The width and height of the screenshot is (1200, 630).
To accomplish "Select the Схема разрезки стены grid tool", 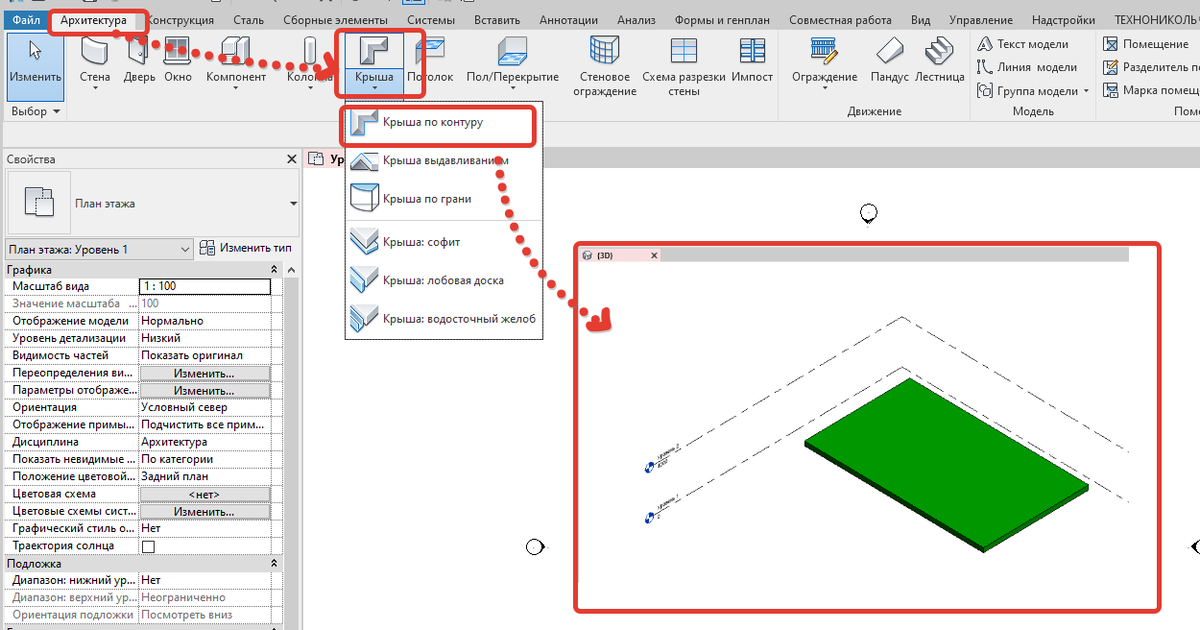I will point(684,66).
